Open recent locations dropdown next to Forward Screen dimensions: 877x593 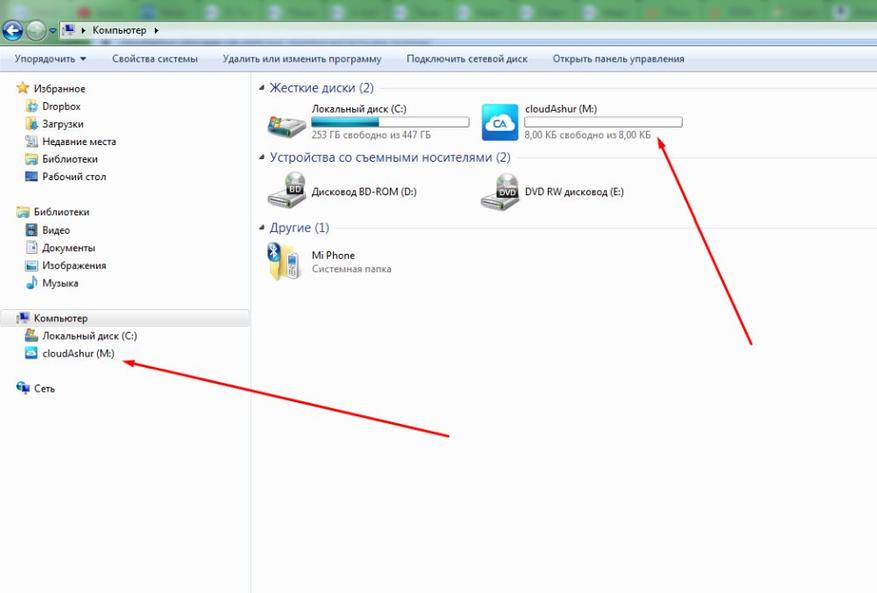tap(53, 31)
